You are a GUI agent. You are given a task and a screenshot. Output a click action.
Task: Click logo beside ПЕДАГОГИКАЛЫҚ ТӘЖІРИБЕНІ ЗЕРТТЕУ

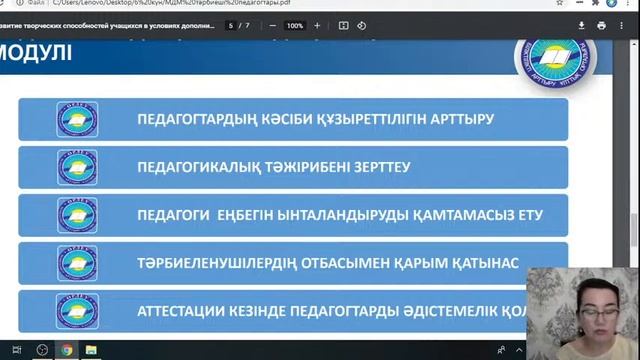click(x=77, y=167)
